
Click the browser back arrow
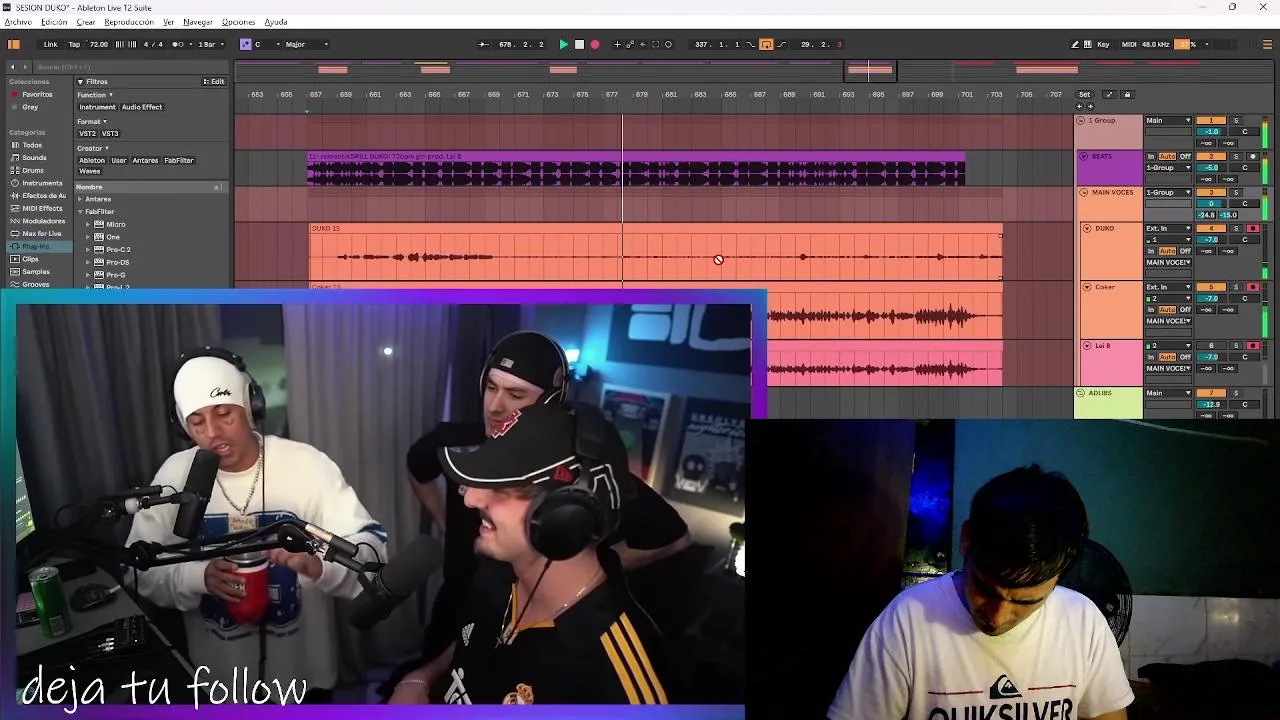pos(13,67)
